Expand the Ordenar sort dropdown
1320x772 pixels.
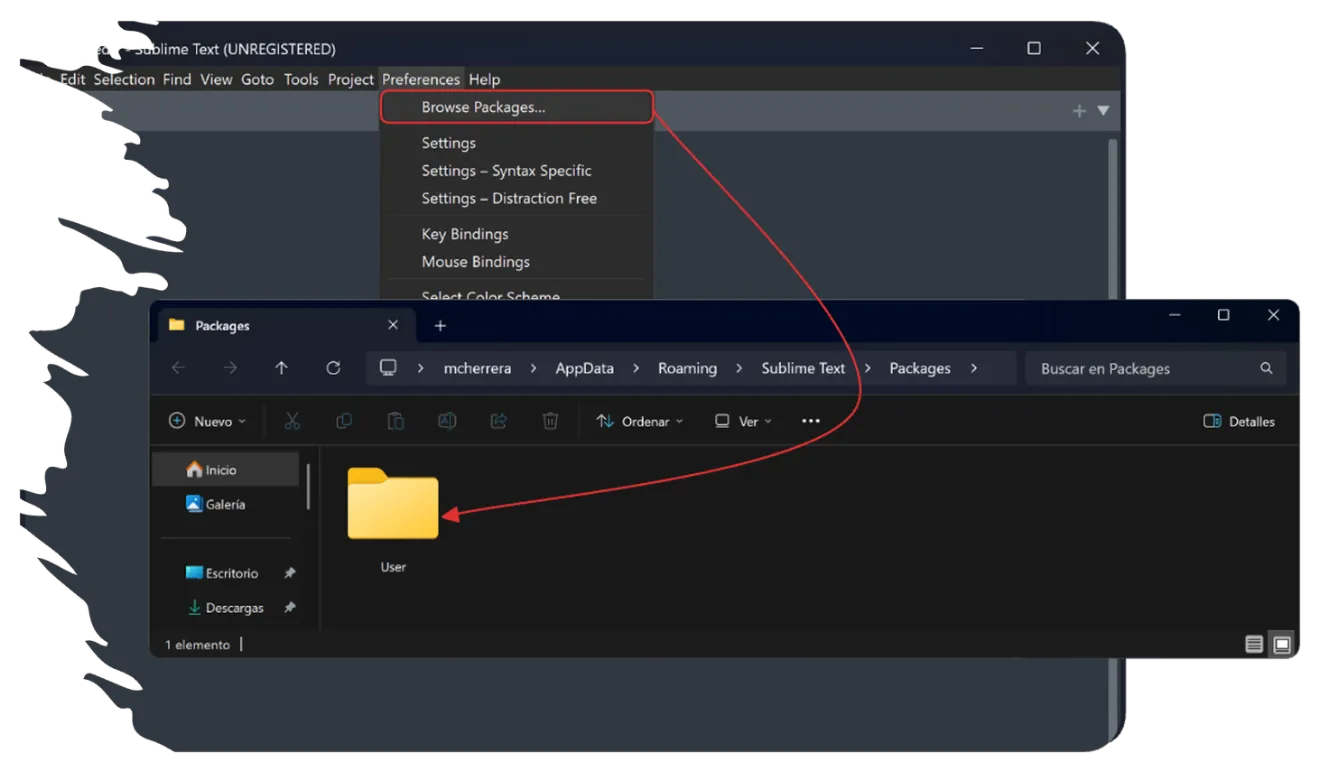point(640,421)
